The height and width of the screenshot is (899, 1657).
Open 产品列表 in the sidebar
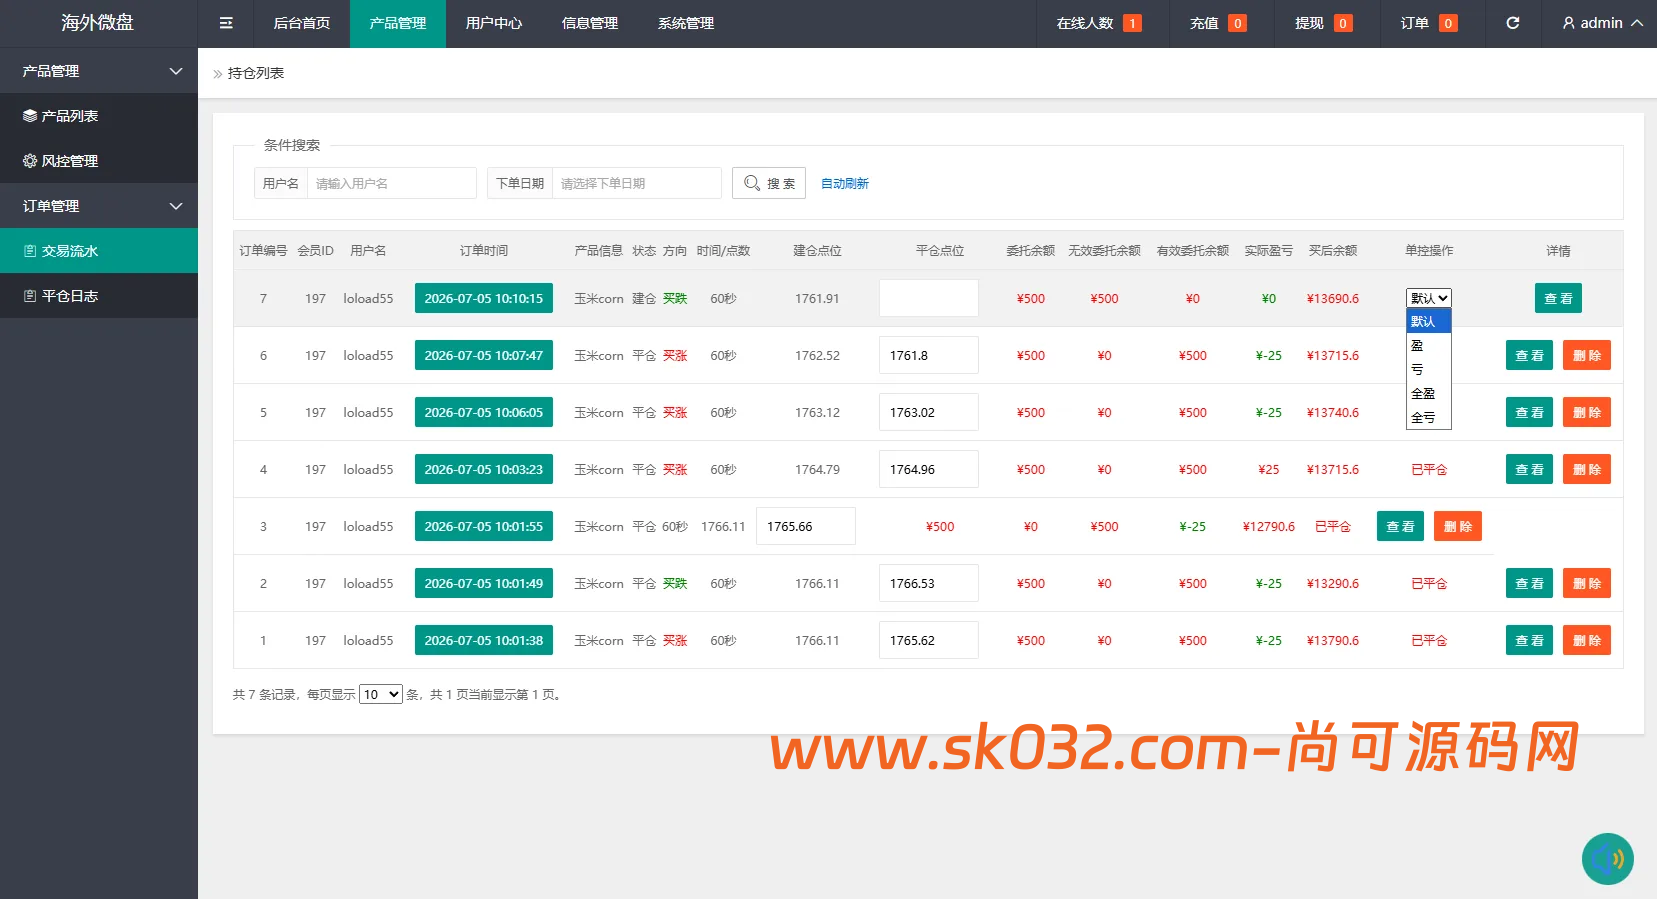(x=99, y=116)
